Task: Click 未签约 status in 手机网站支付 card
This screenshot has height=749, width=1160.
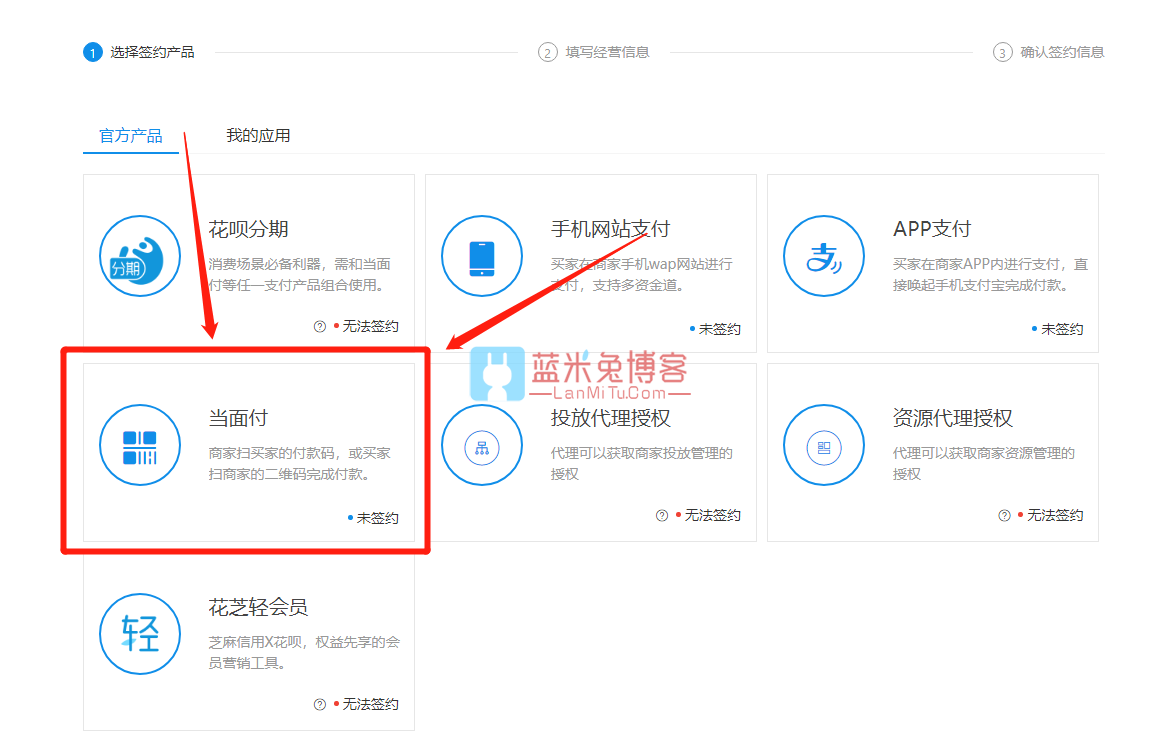Action: point(720,329)
